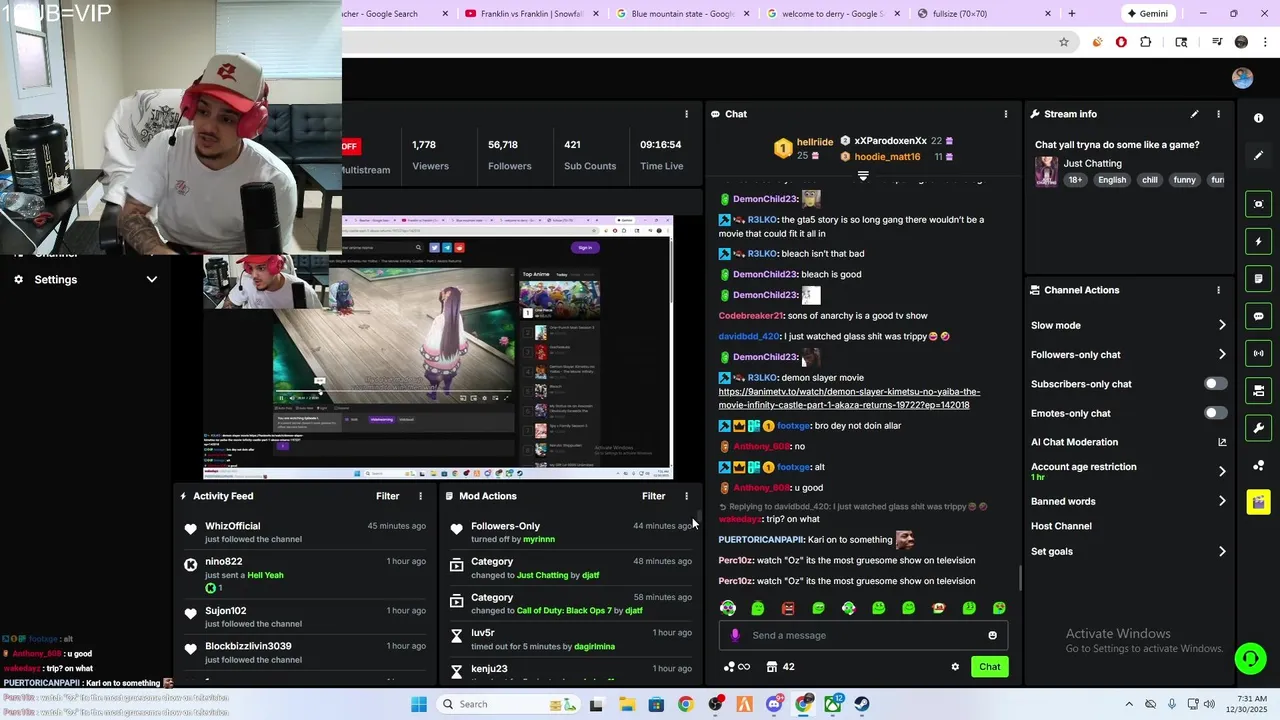Click the Host Channel action

point(1061,526)
